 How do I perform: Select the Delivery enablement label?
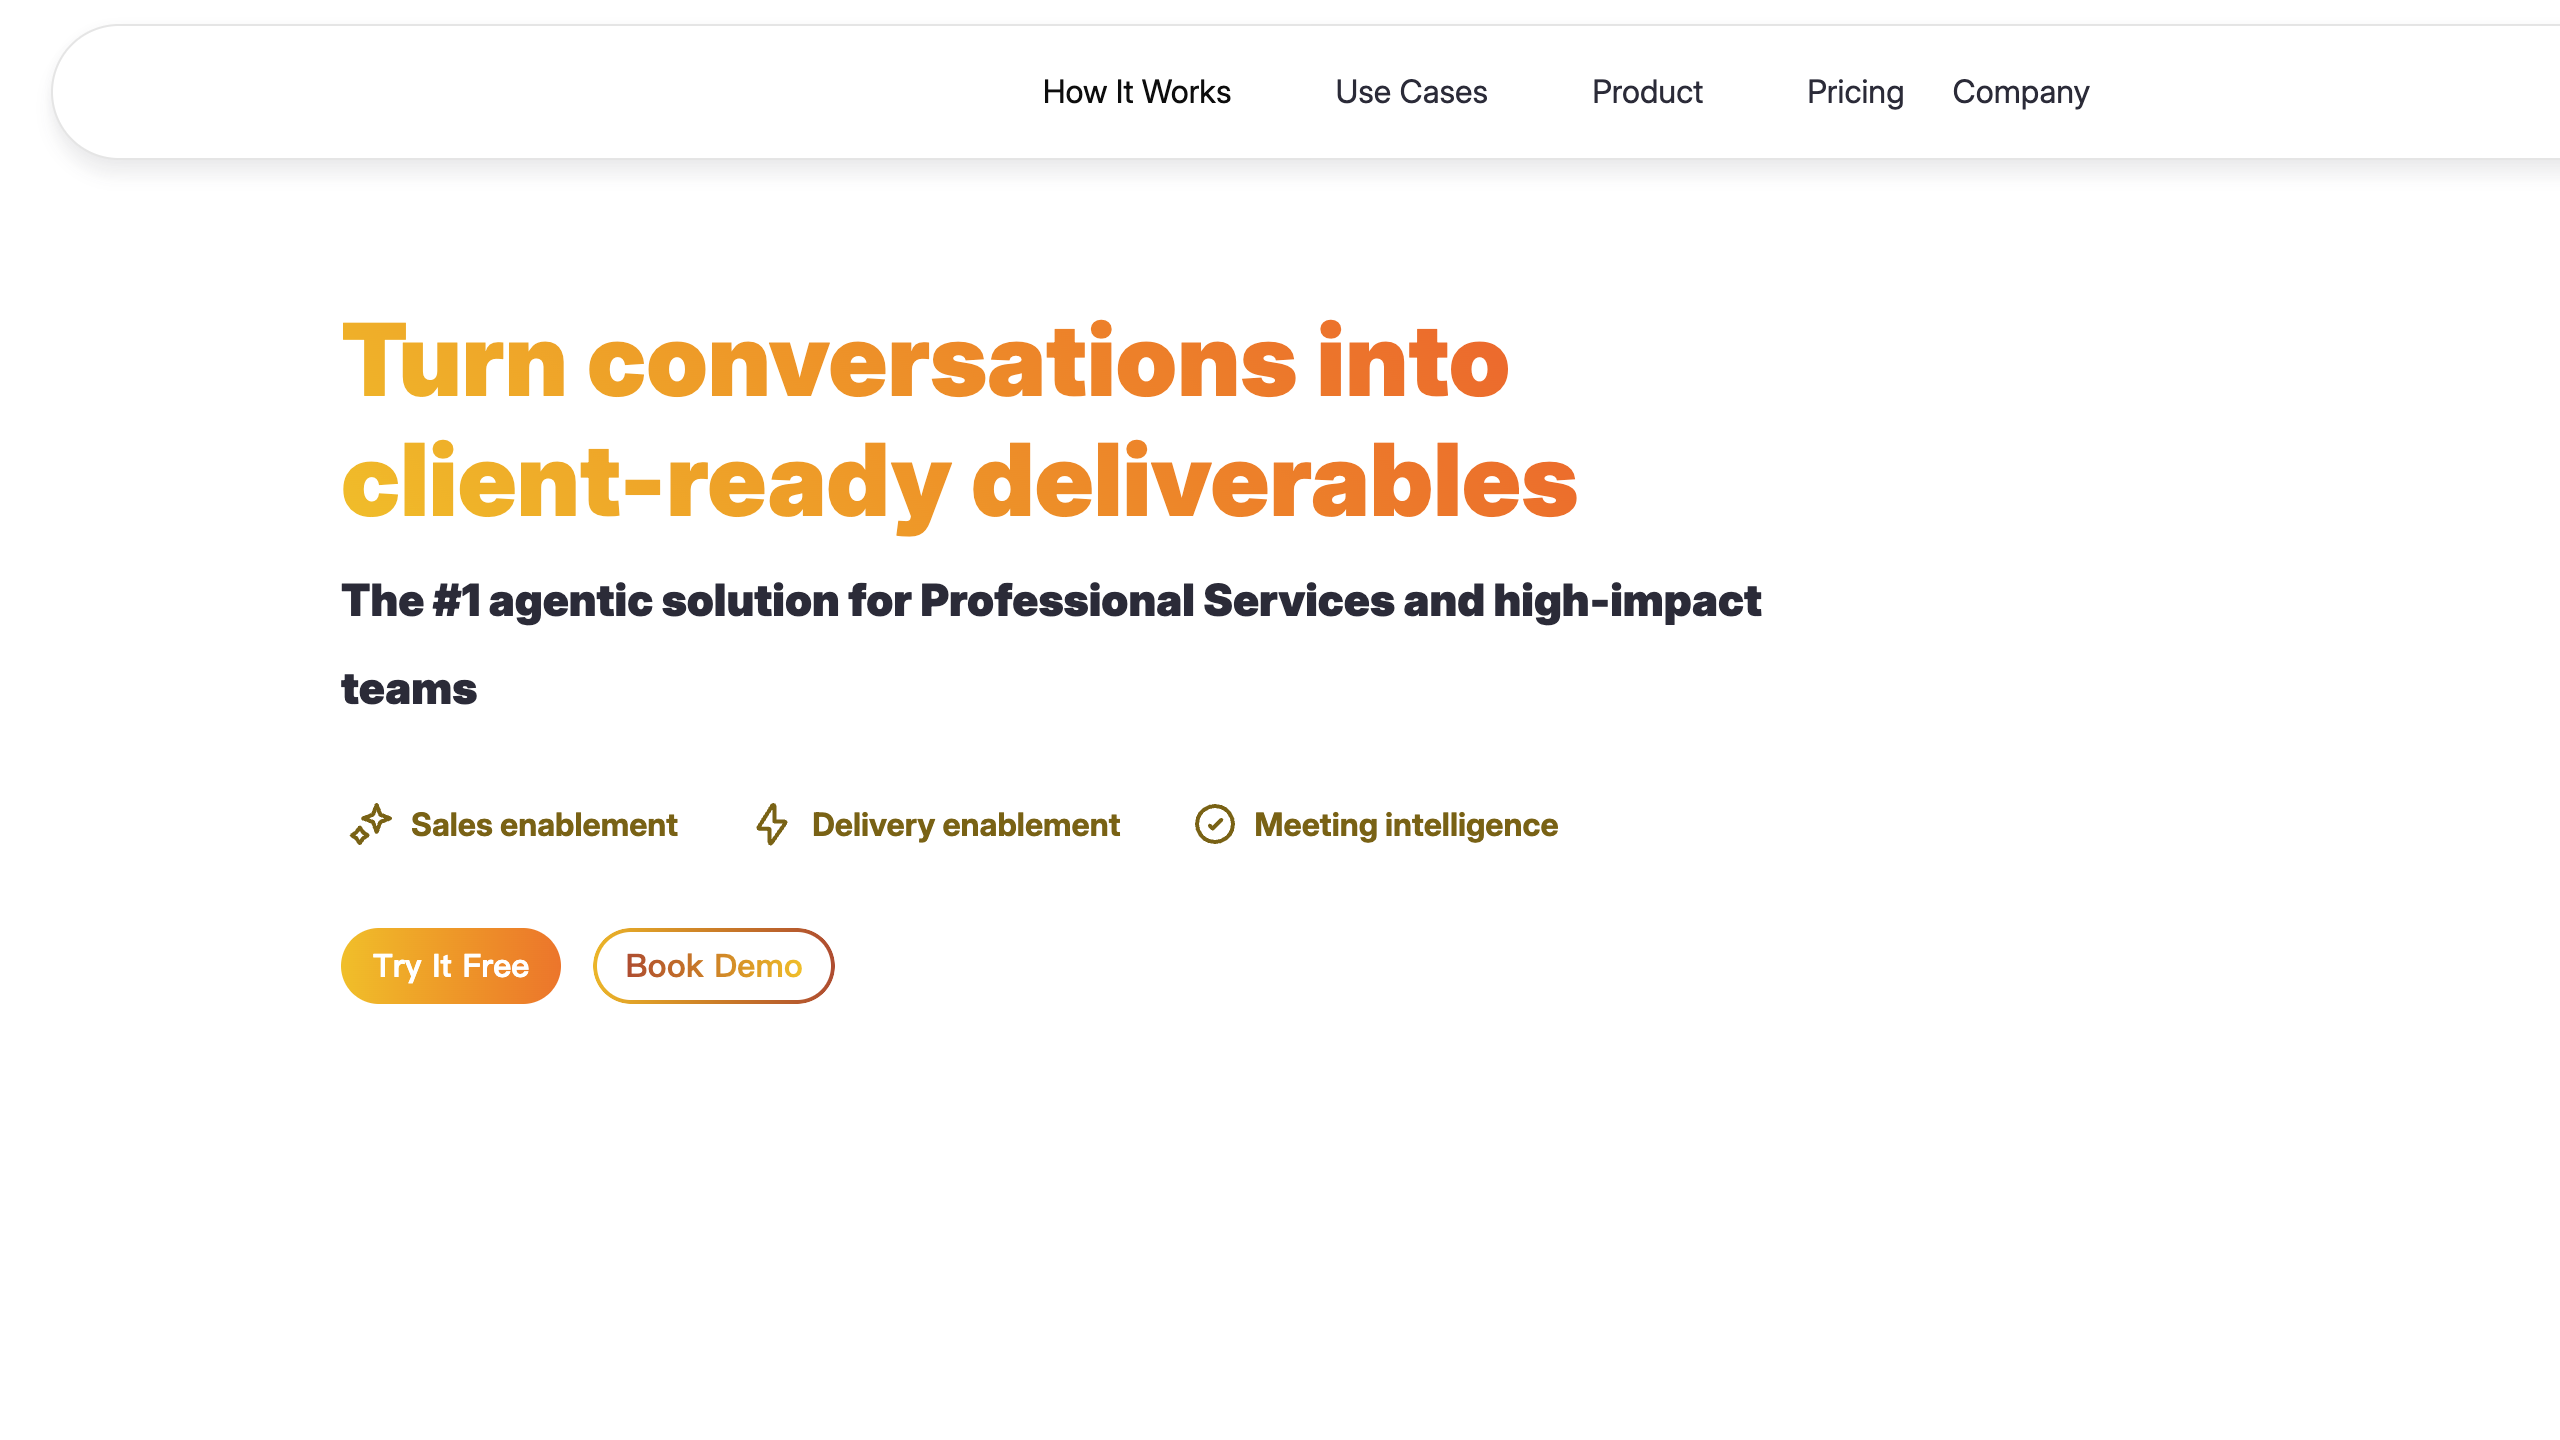click(x=966, y=824)
